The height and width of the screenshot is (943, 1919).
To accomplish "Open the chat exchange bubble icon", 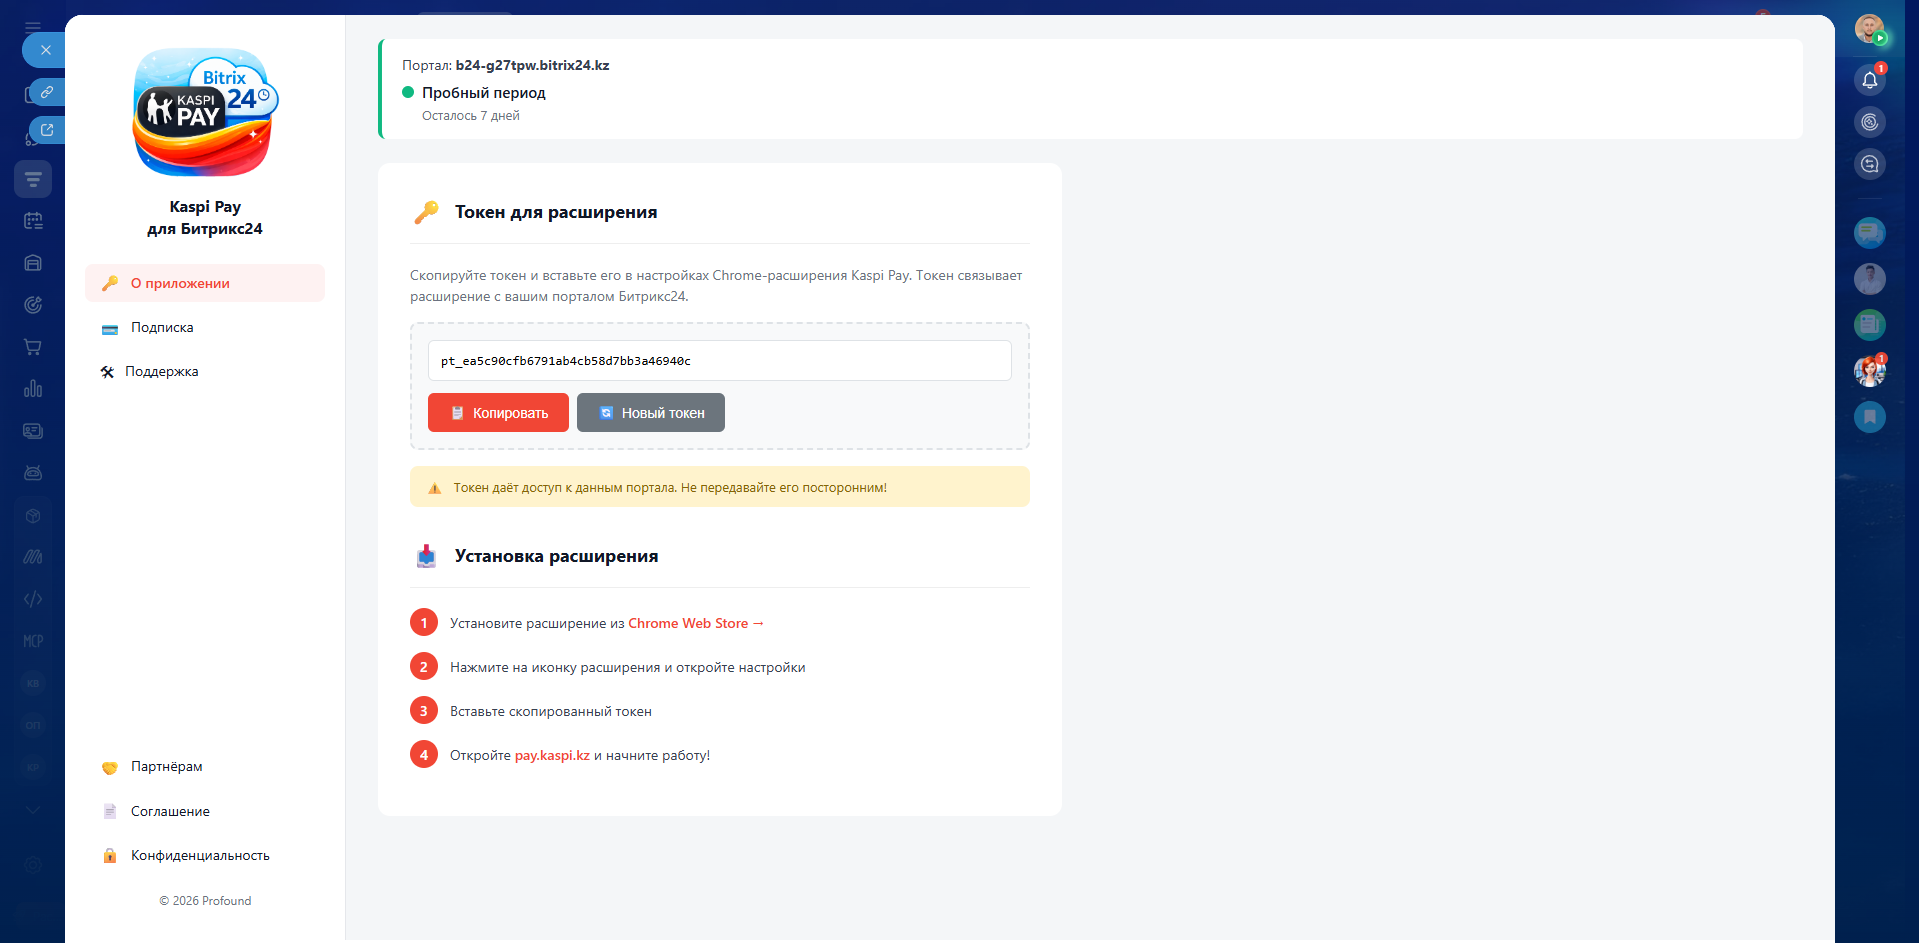I will [x=1870, y=164].
